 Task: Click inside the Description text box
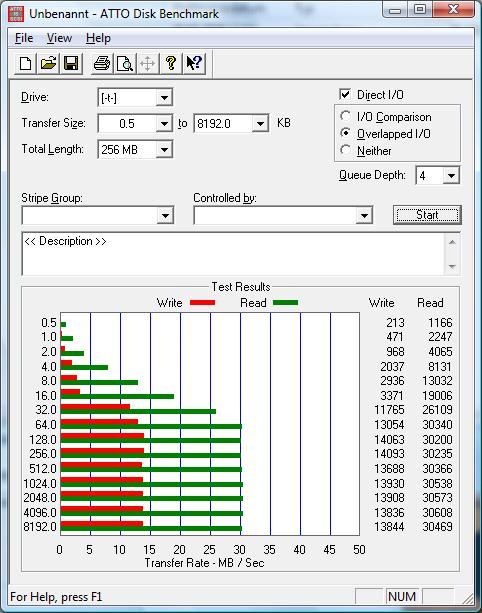[x=233, y=254]
